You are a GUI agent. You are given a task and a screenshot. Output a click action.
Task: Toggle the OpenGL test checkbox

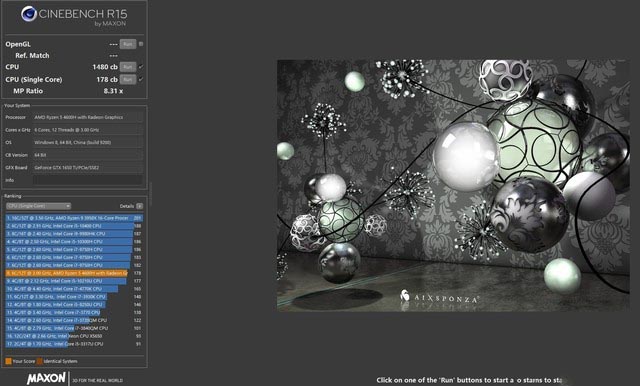141,44
